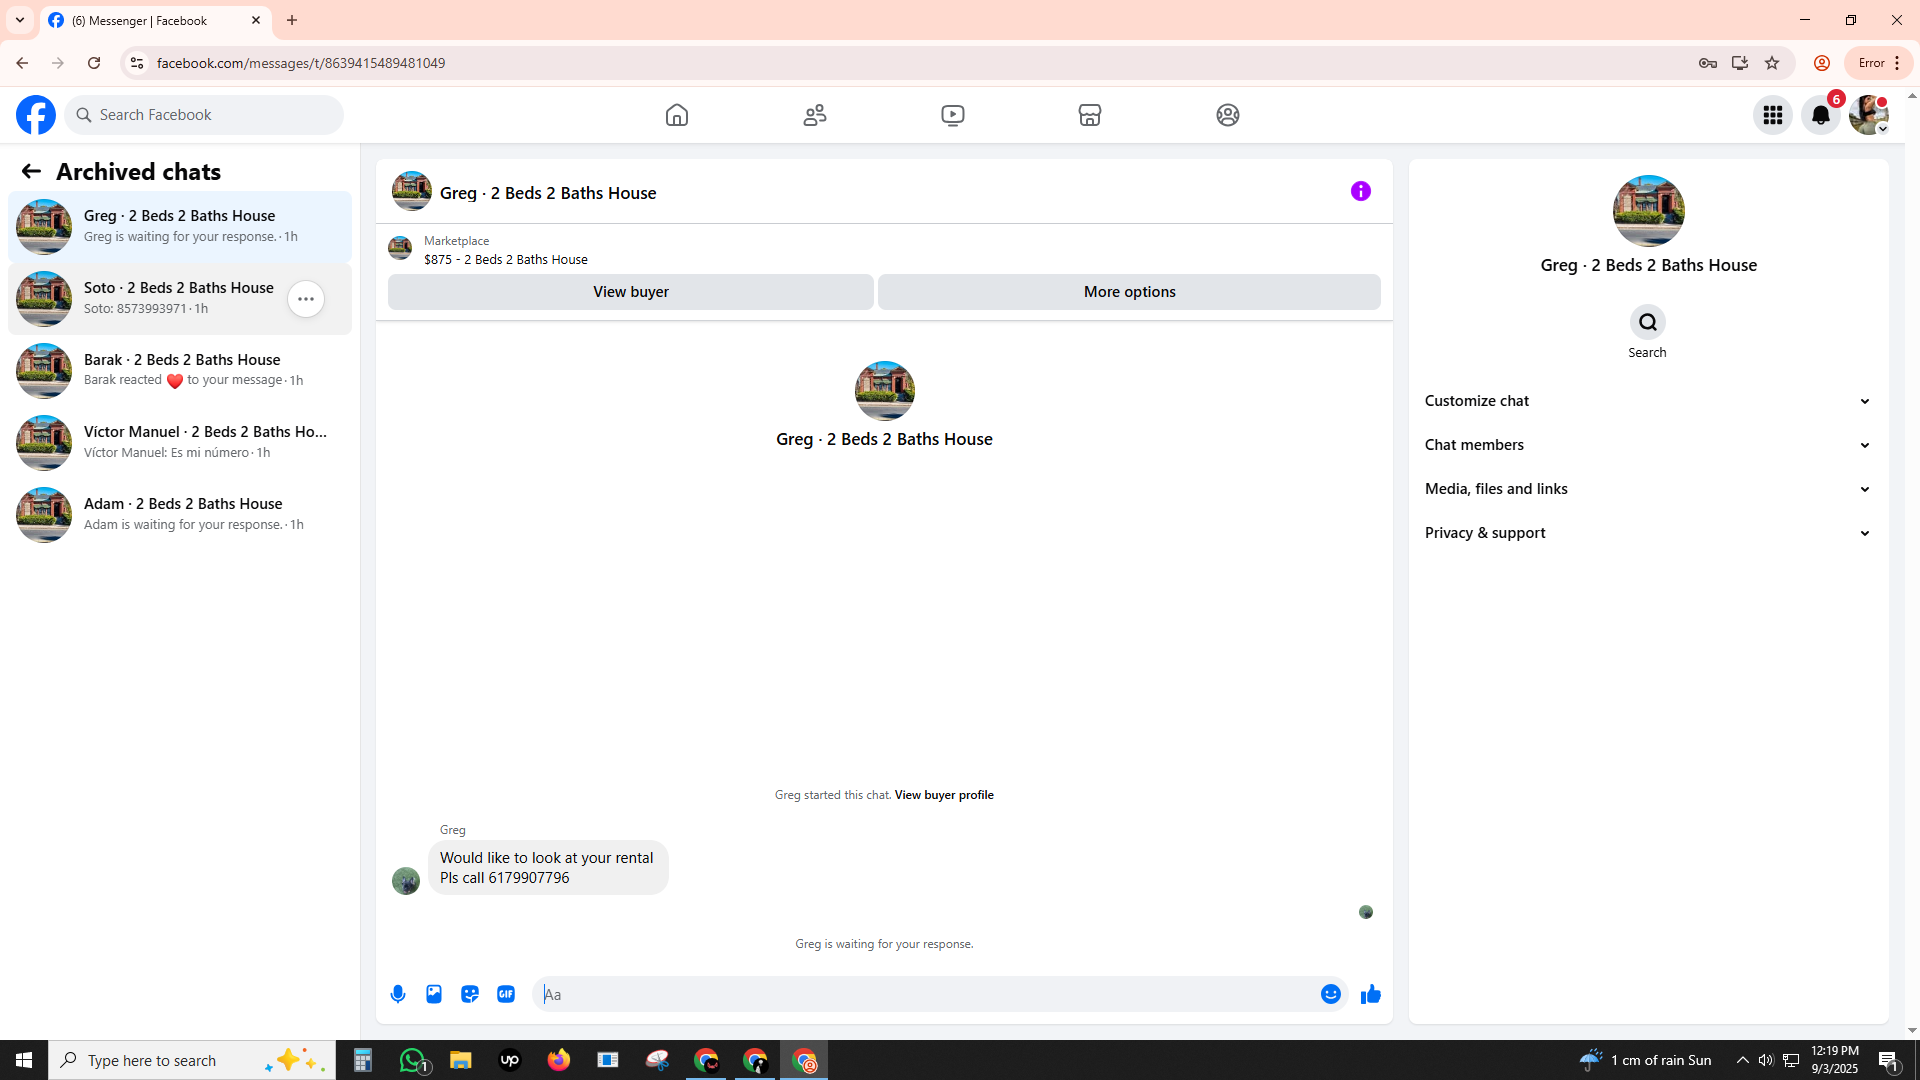Viewport: 1920px width, 1080px height.
Task: Open the Groups icon in top navigation
Action: (1228, 115)
